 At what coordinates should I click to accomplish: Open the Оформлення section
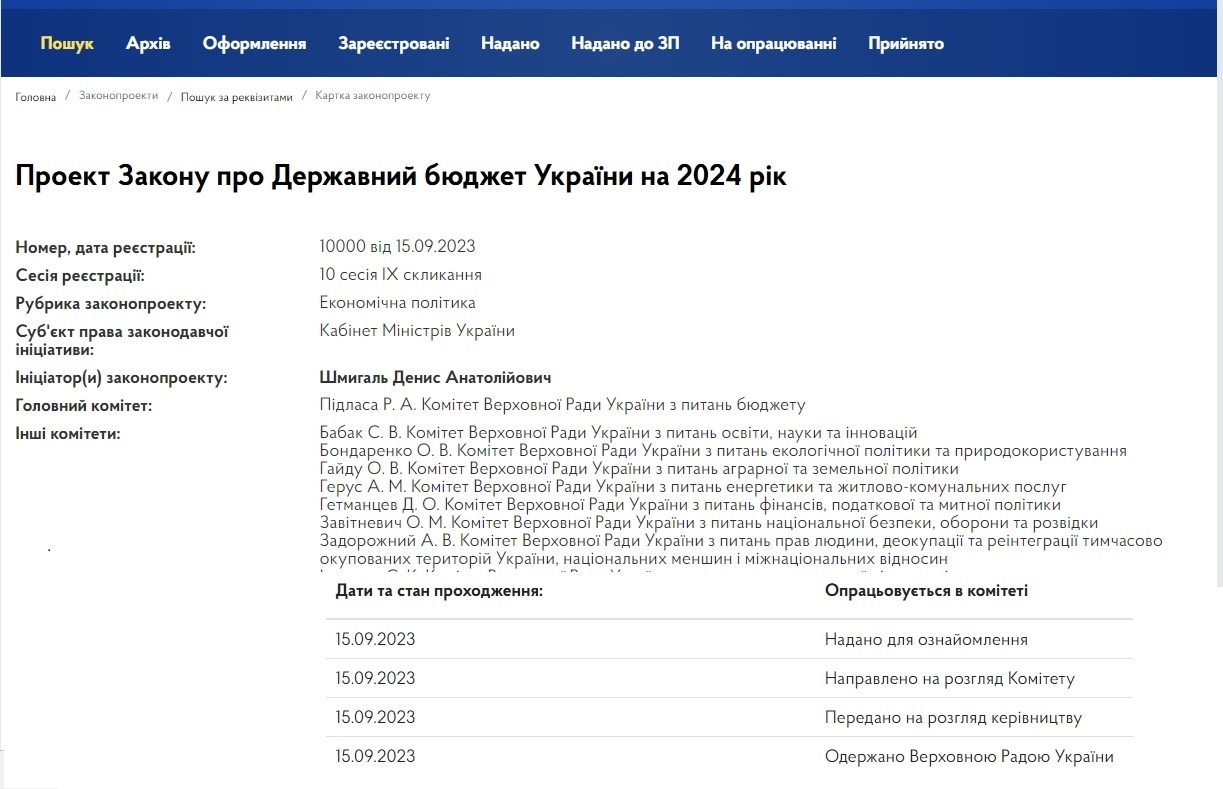(254, 43)
